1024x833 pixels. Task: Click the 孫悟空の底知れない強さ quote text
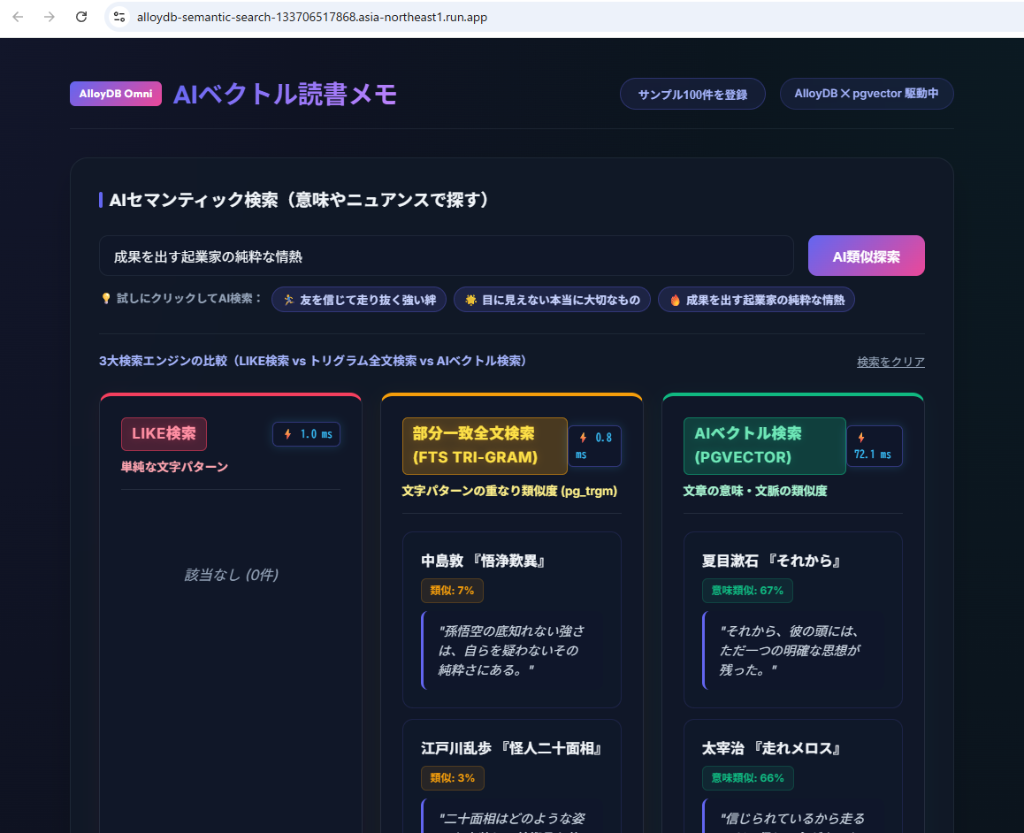[x=511, y=650]
